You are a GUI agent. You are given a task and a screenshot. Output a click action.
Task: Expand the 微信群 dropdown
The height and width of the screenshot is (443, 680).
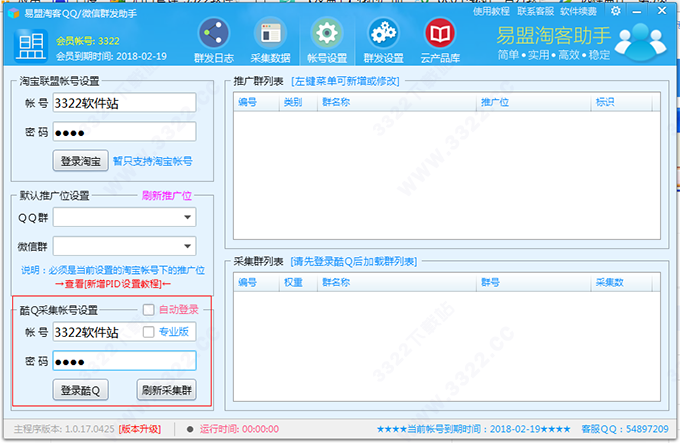coord(187,246)
